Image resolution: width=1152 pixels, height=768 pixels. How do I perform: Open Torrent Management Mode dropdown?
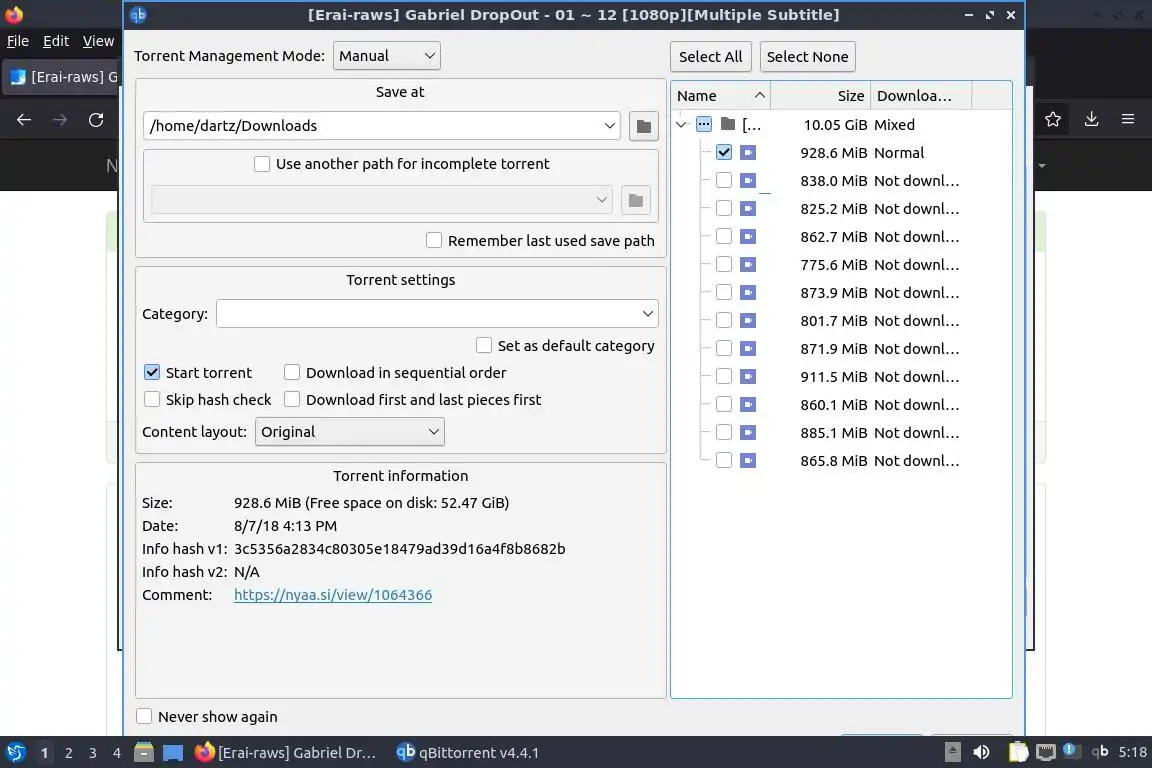[386, 56]
